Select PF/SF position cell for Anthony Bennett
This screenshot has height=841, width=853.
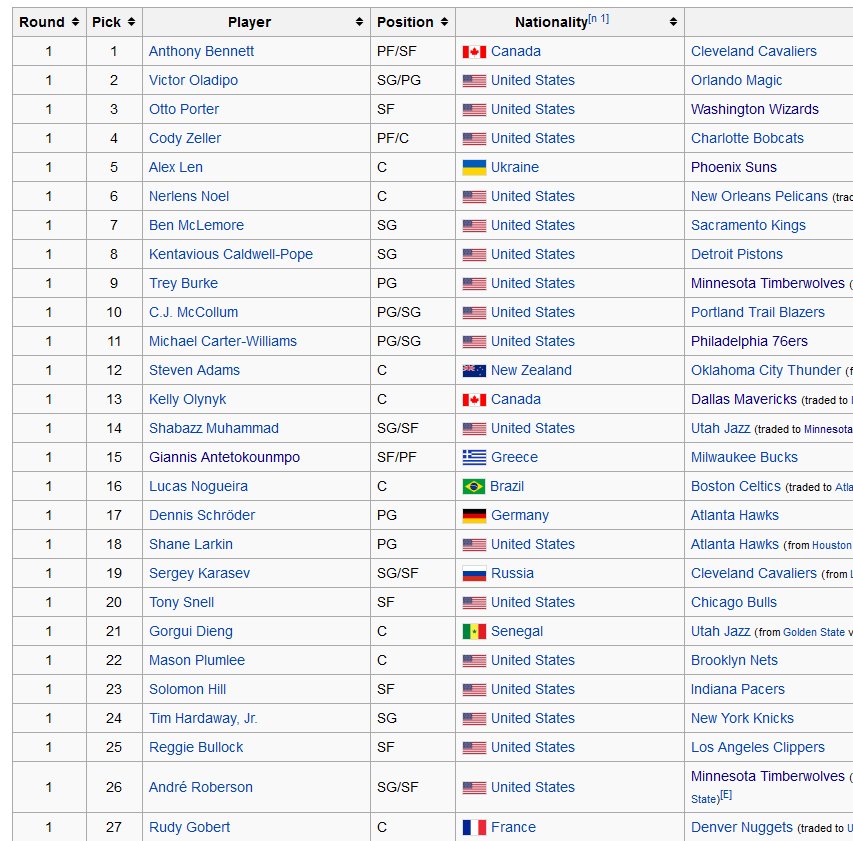pyautogui.click(x=413, y=51)
